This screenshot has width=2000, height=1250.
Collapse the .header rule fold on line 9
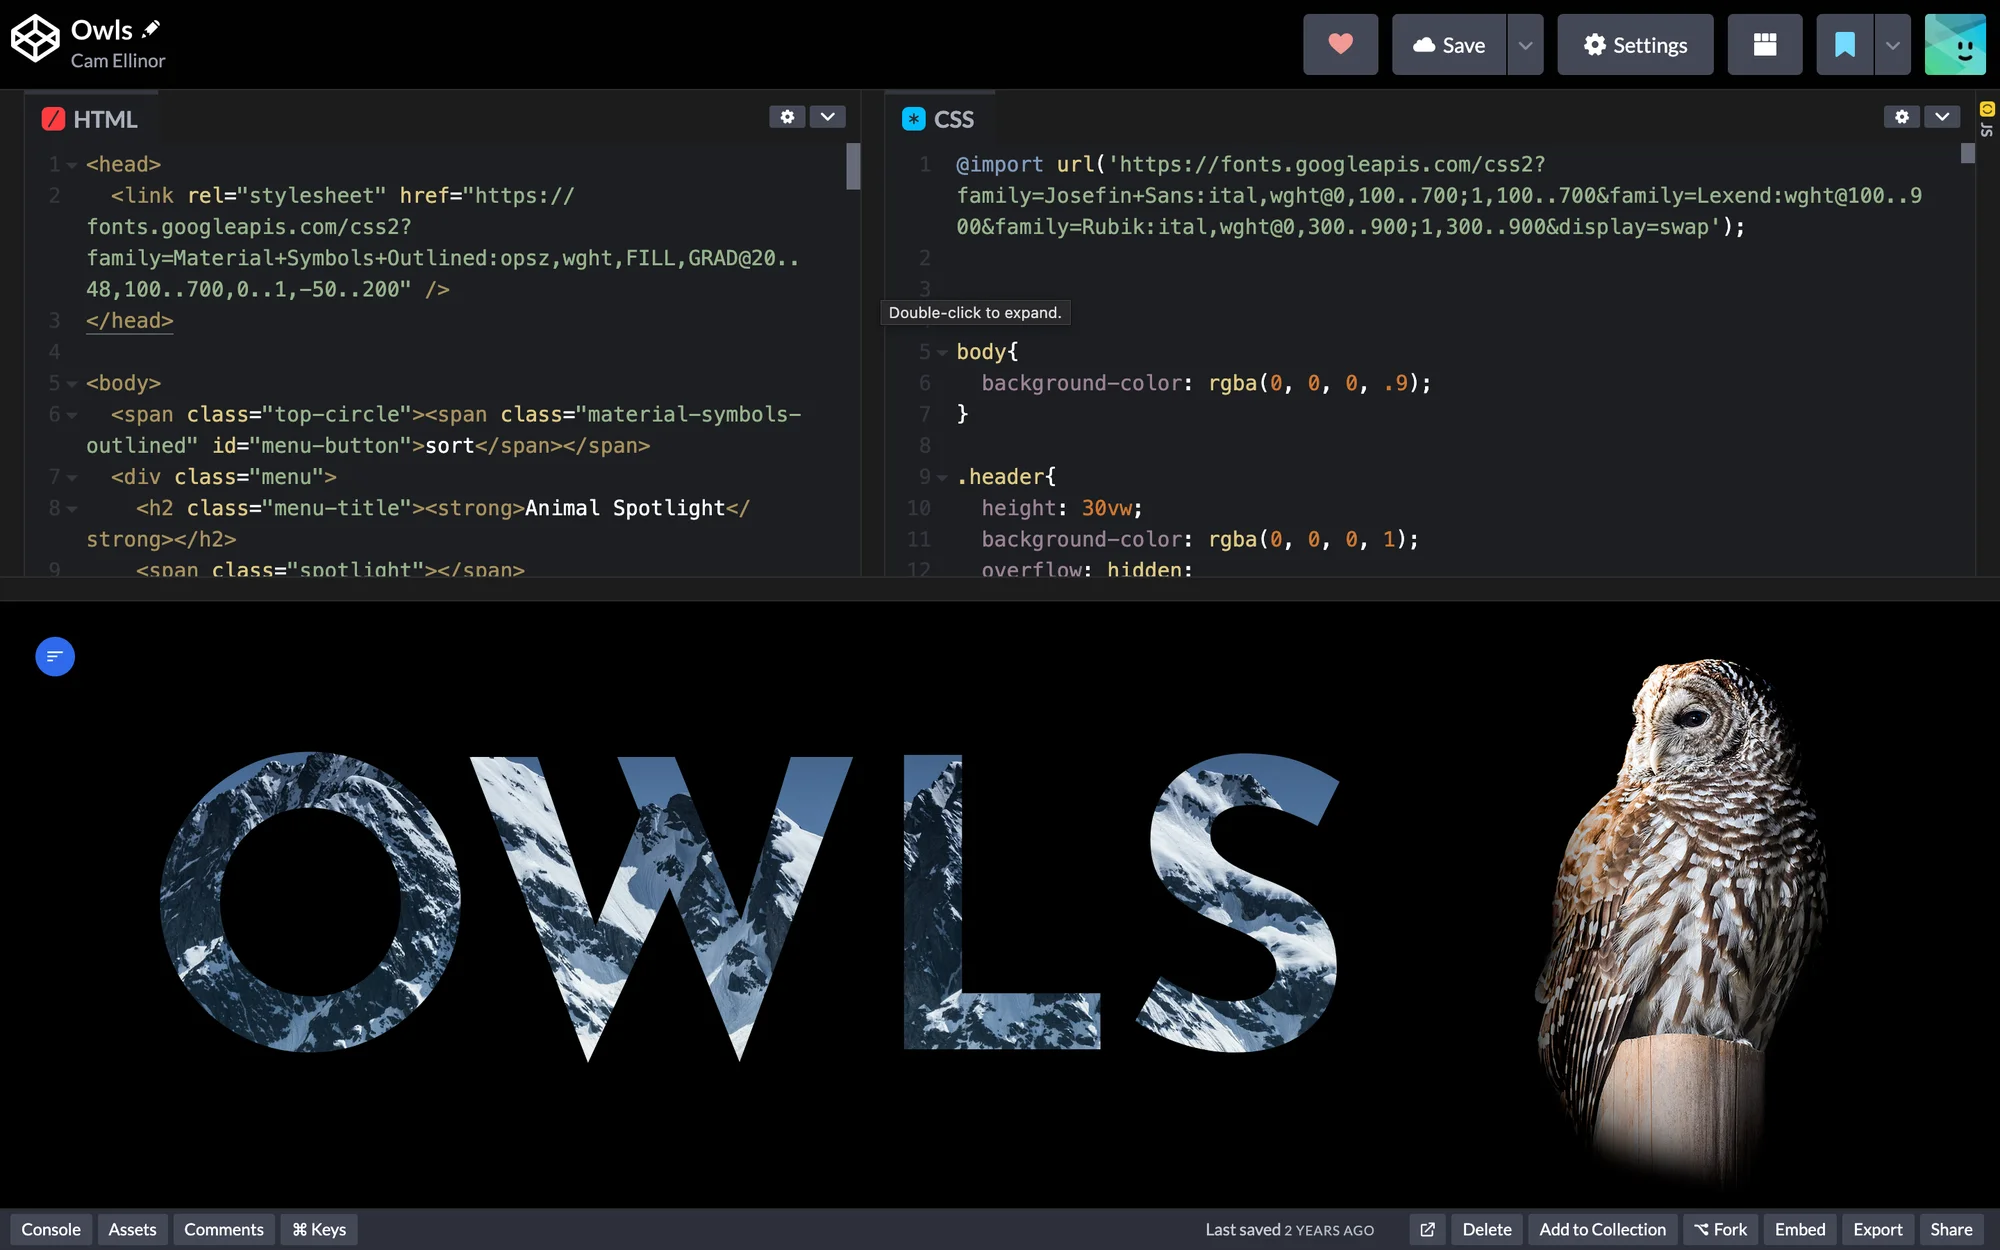(942, 478)
